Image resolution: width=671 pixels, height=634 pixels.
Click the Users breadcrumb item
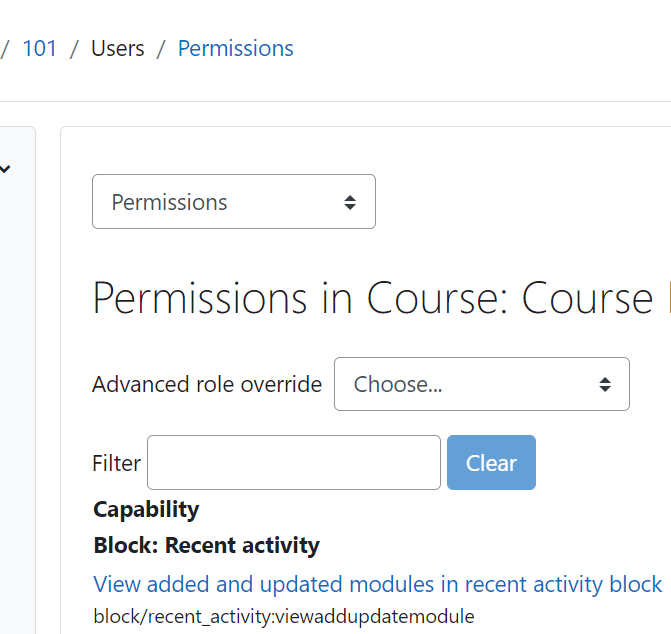pos(118,48)
